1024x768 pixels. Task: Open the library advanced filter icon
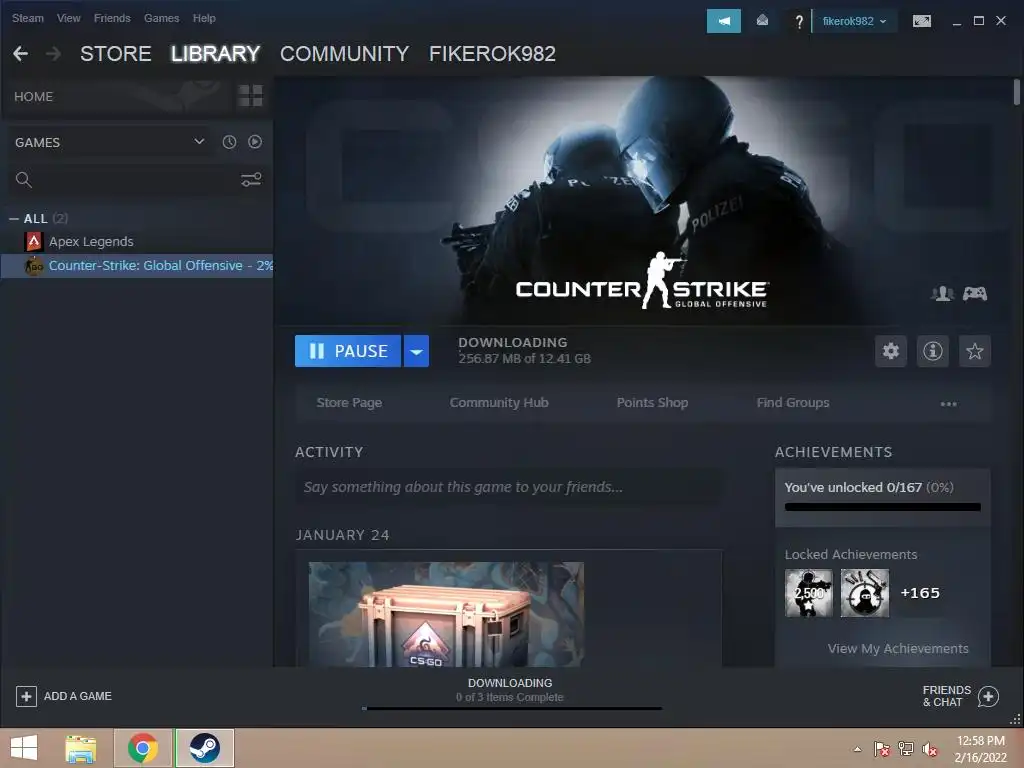click(251, 180)
